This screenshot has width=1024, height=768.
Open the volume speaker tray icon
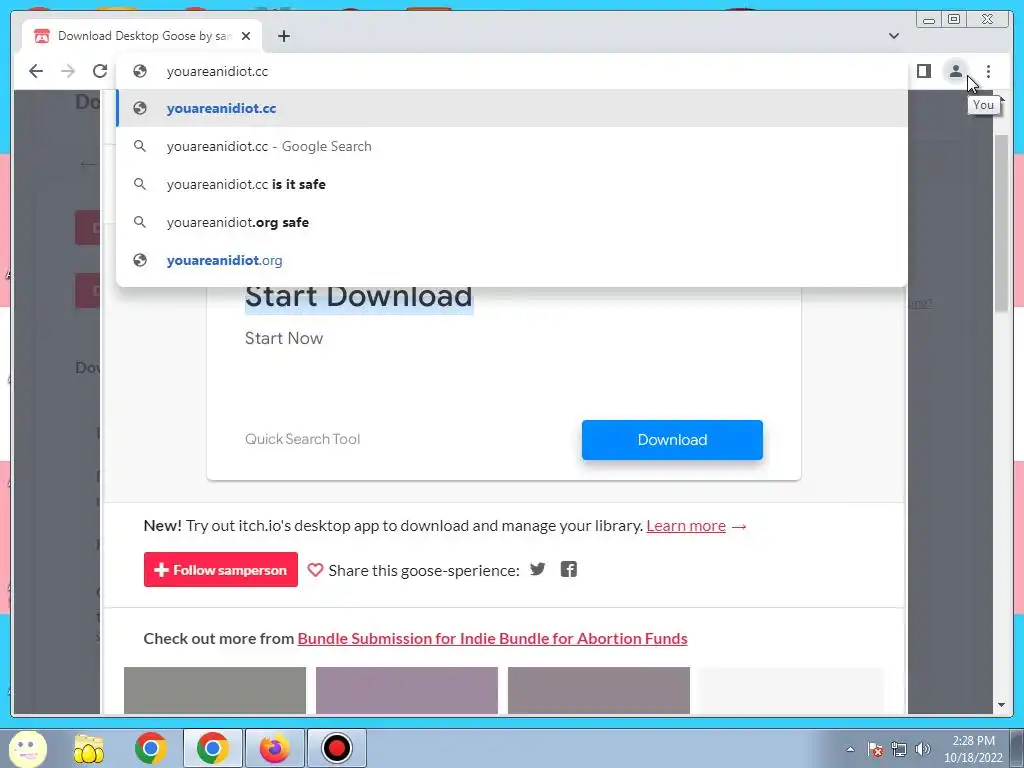[923, 750]
